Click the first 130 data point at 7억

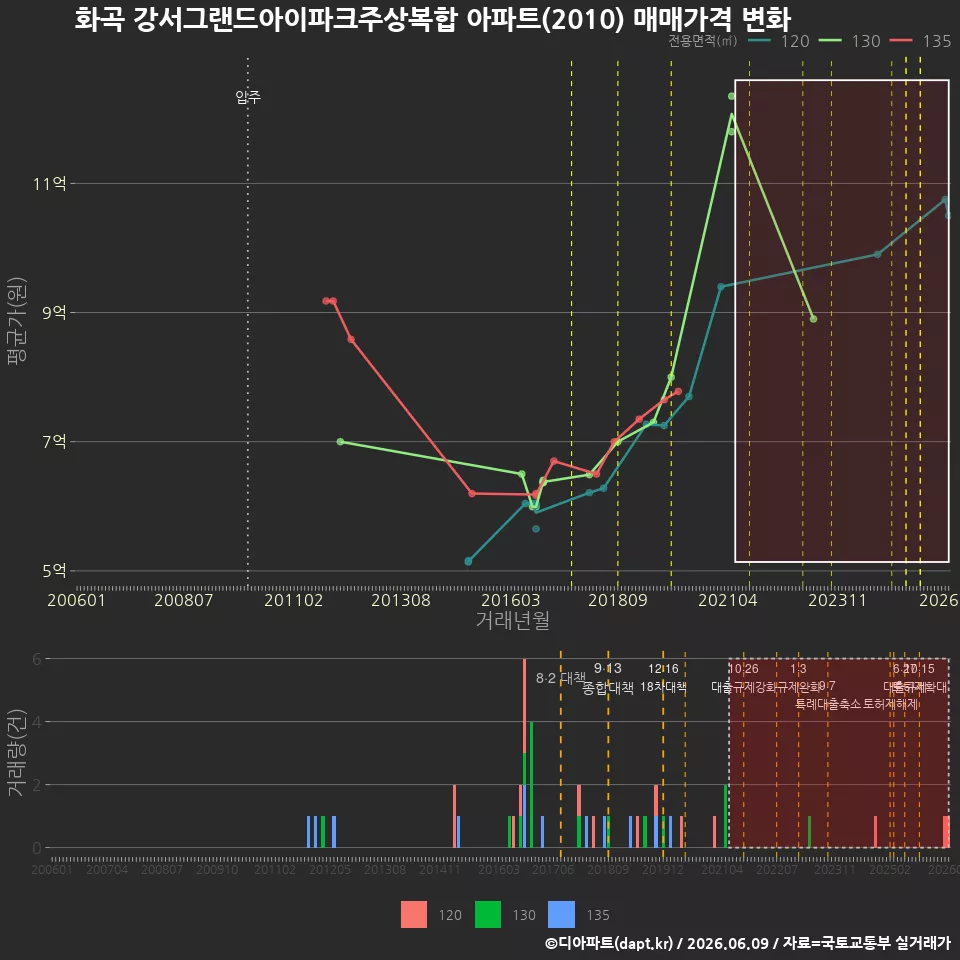pyautogui.click(x=340, y=441)
